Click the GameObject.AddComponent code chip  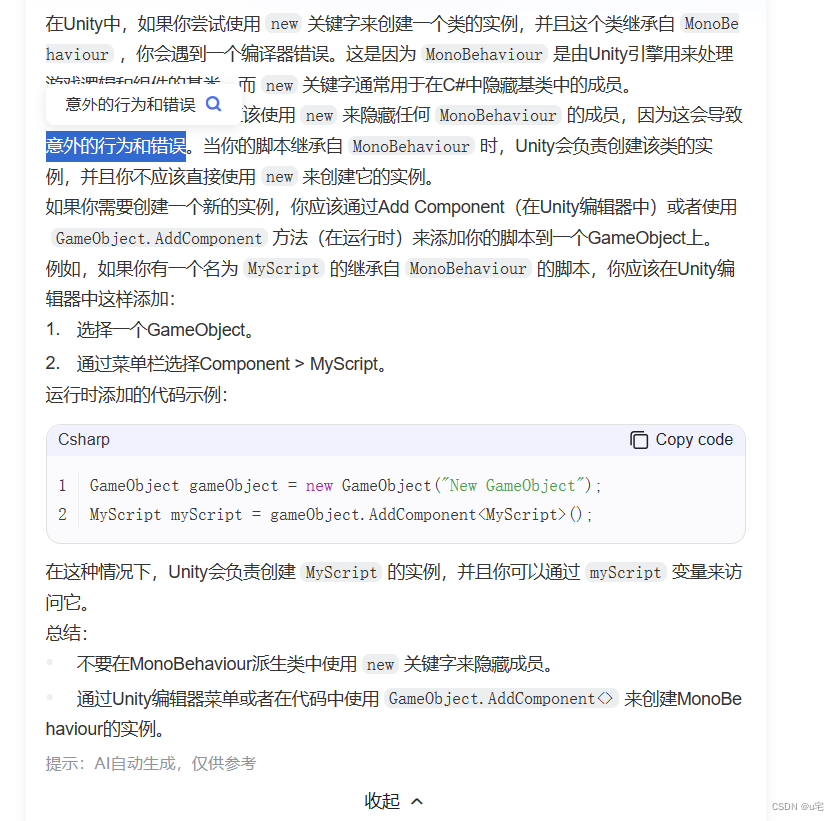coord(158,238)
